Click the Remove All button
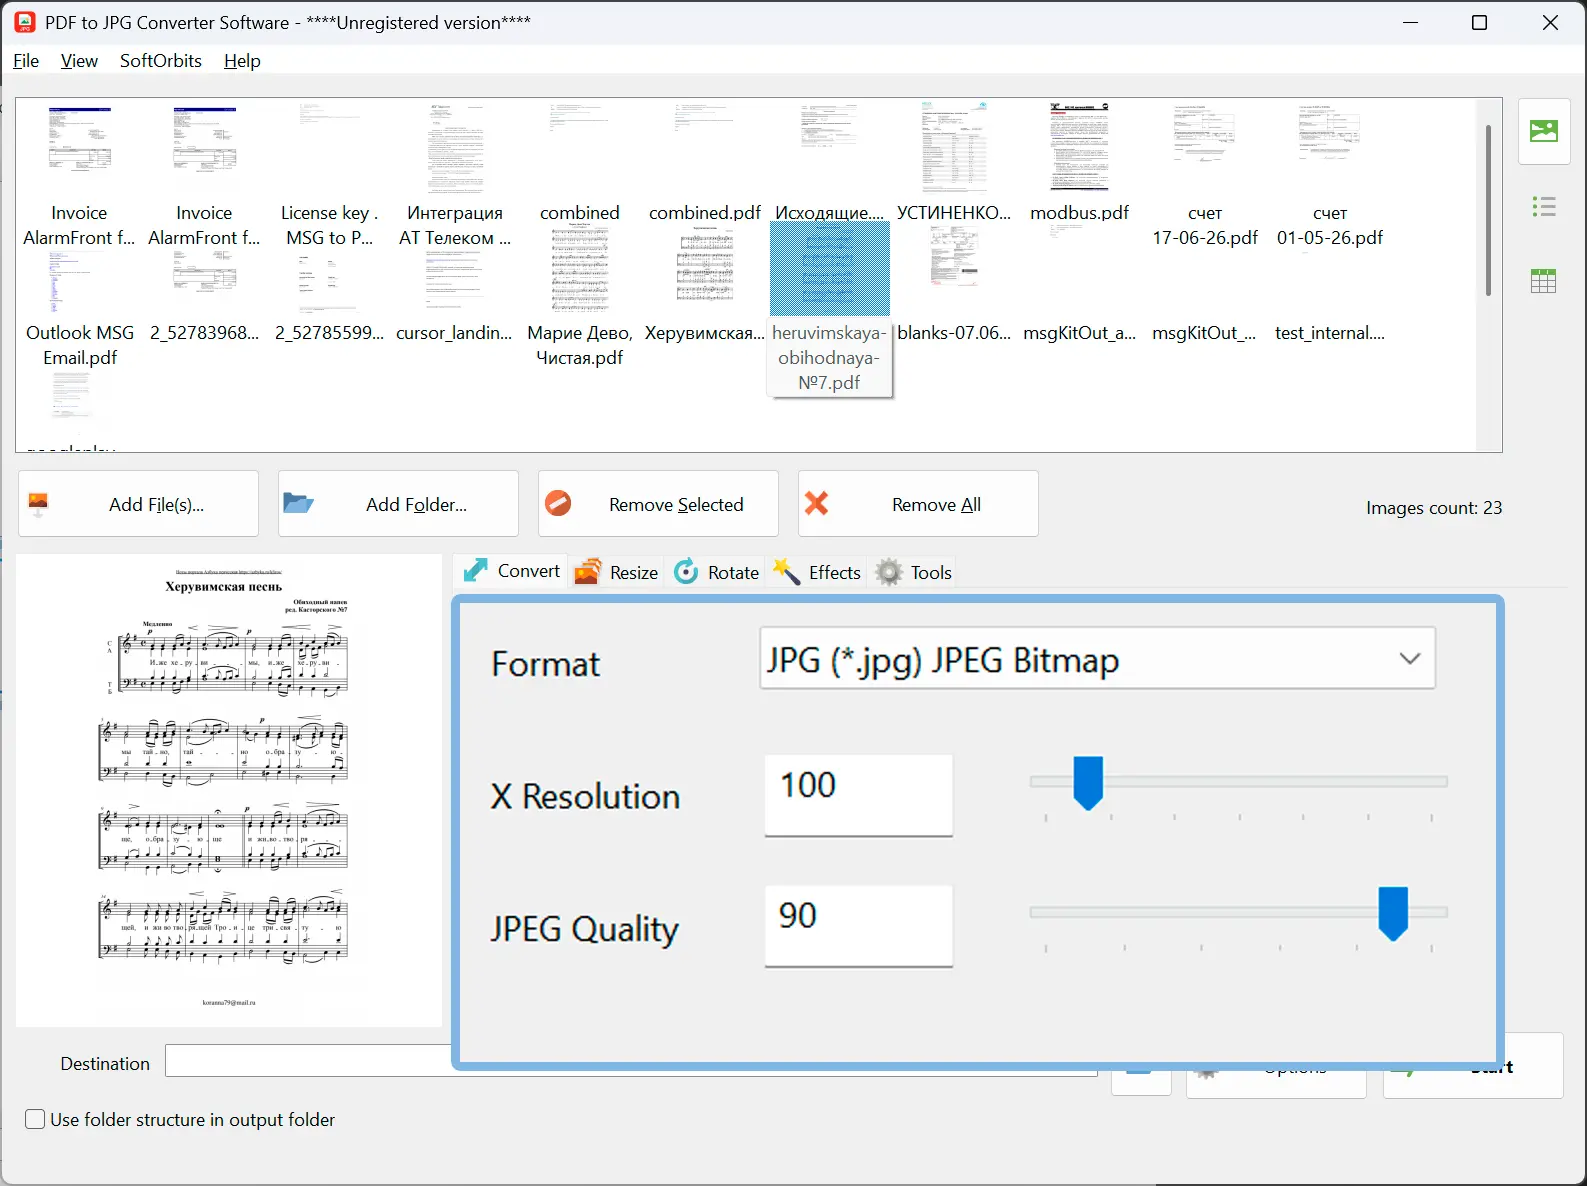This screenshot has height=1186, width=1587. 918,504
